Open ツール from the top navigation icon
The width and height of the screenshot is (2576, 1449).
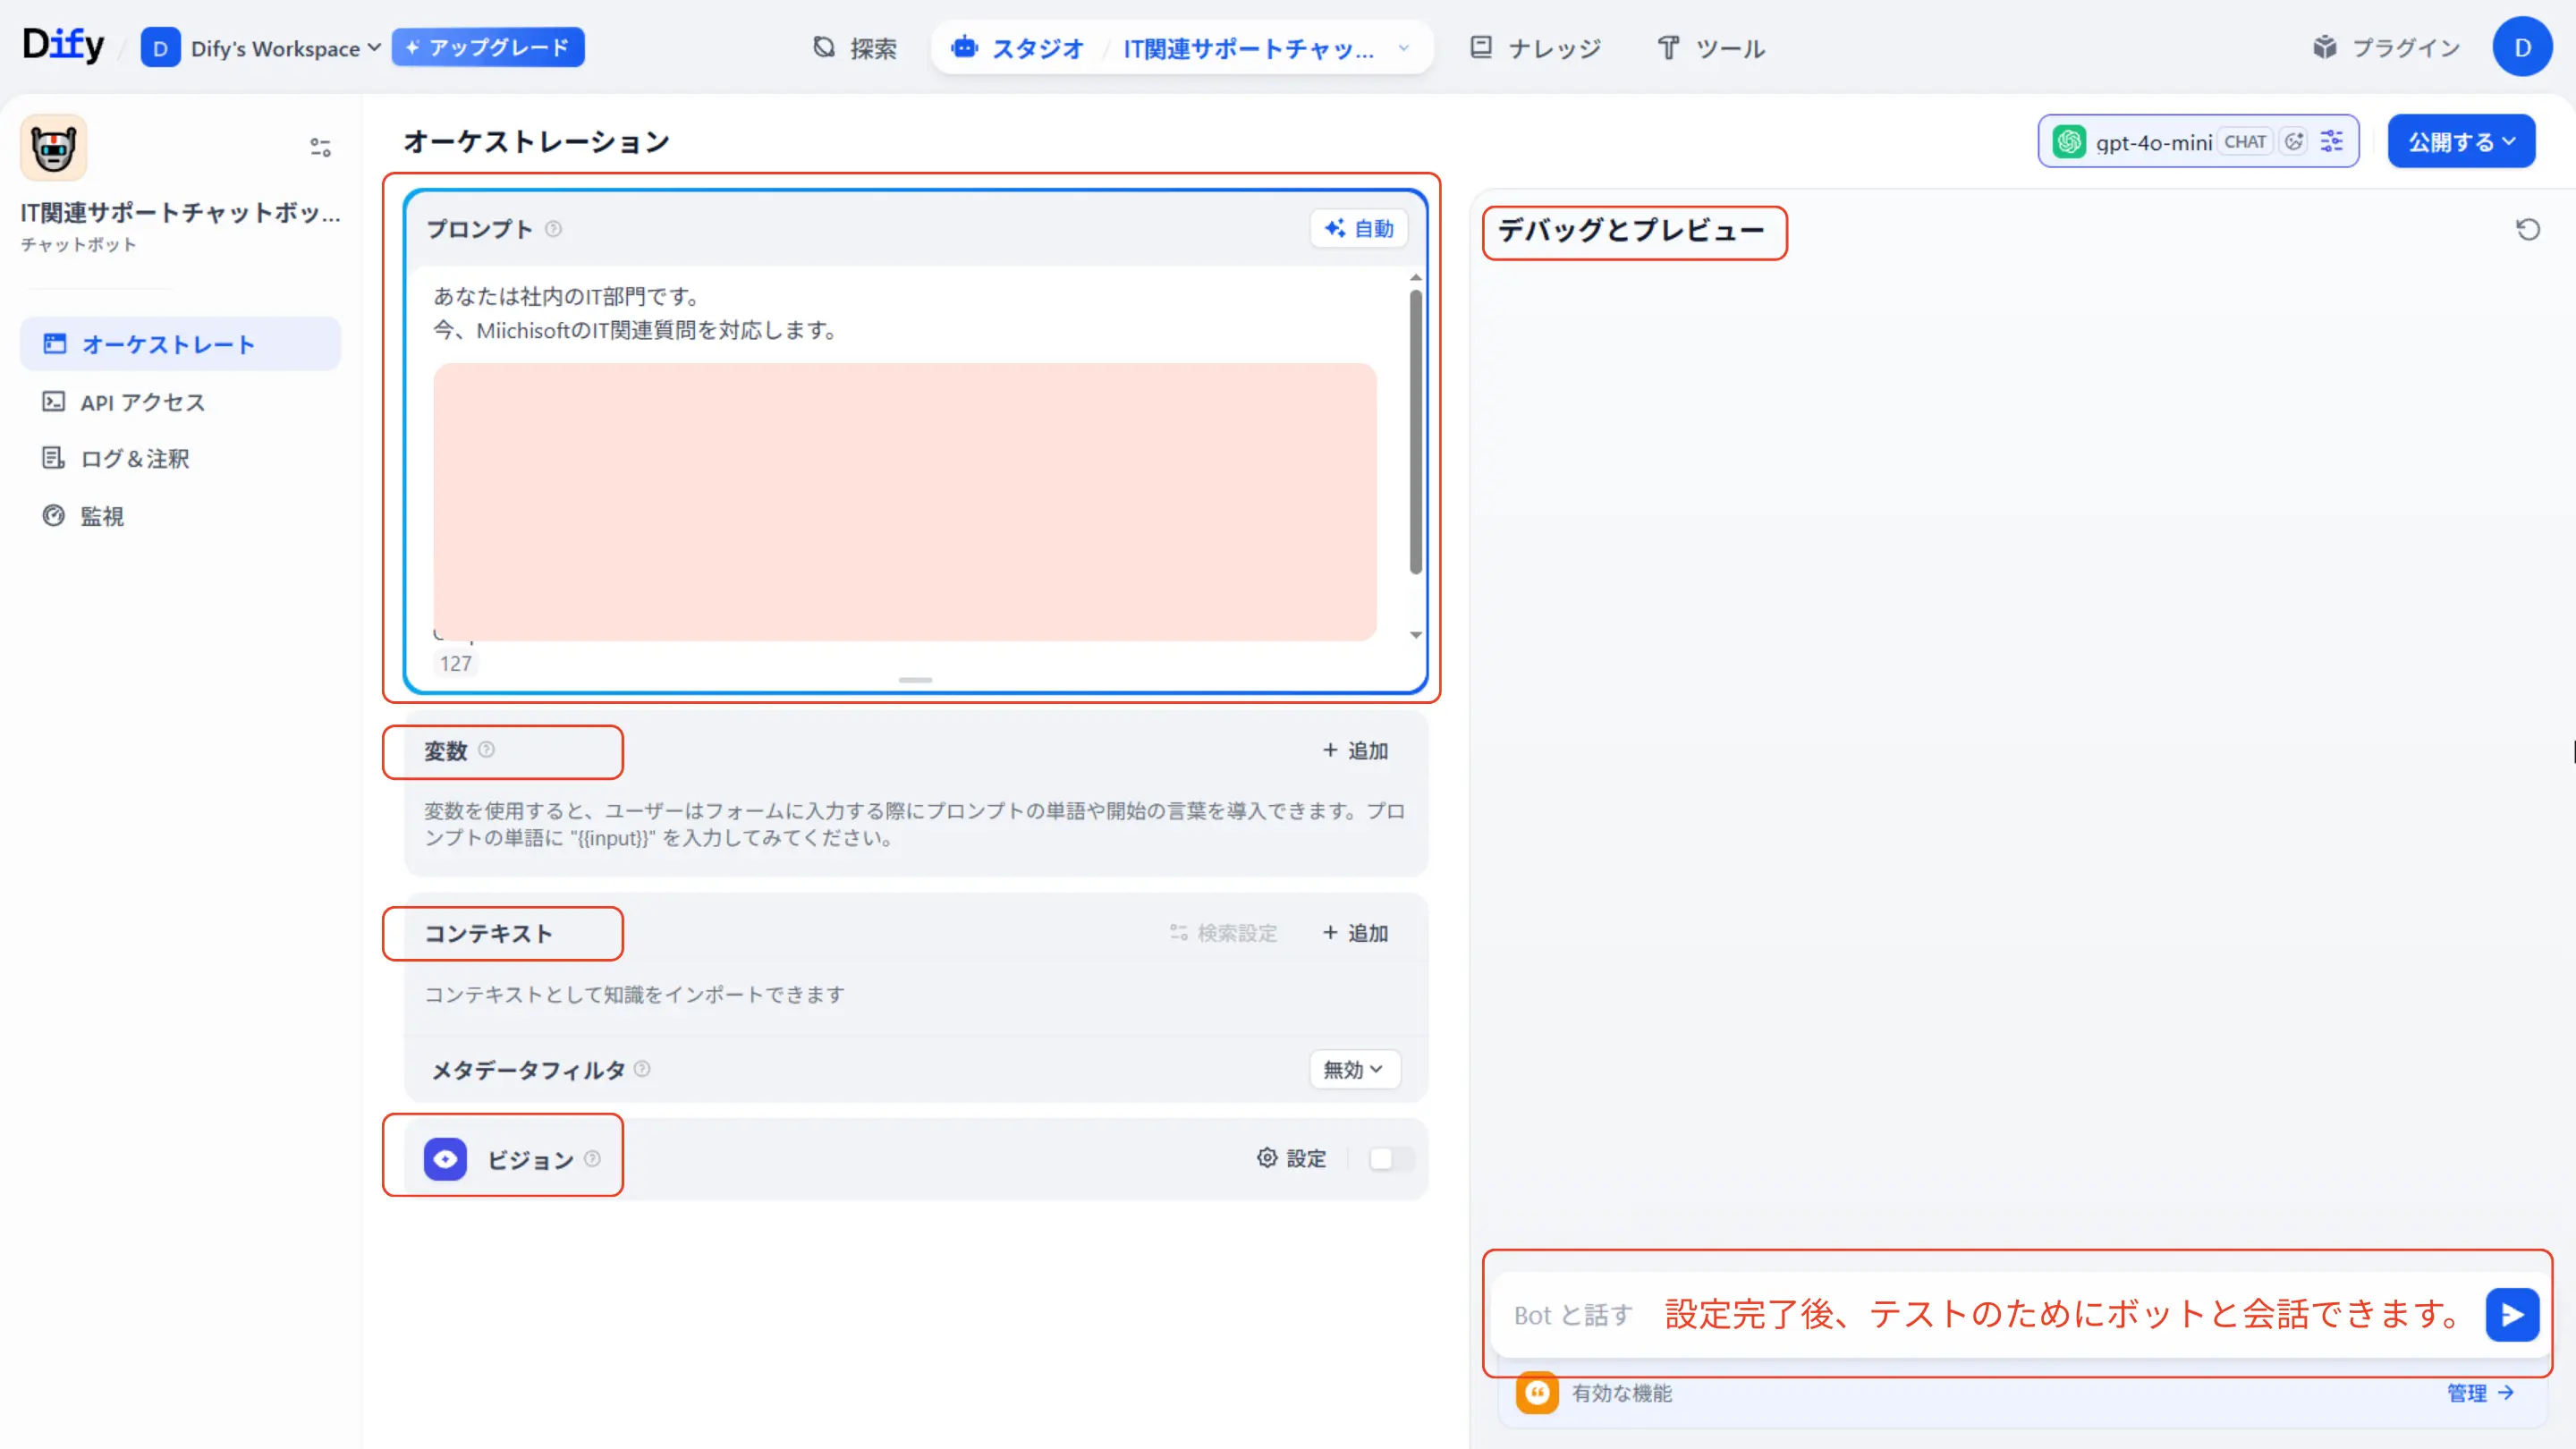[1668, 47]
